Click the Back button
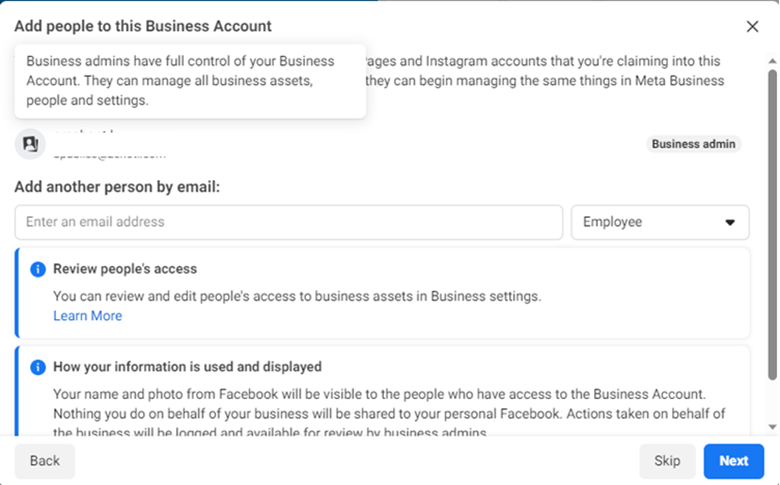780x485 pixels. pyautogui.click(x=45, y=461)
